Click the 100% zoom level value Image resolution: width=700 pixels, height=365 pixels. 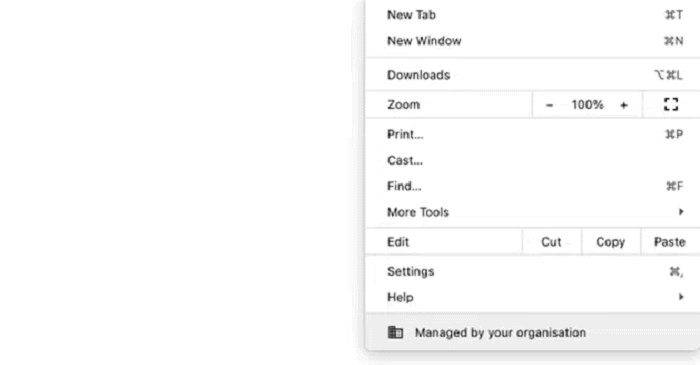[587, 105]
